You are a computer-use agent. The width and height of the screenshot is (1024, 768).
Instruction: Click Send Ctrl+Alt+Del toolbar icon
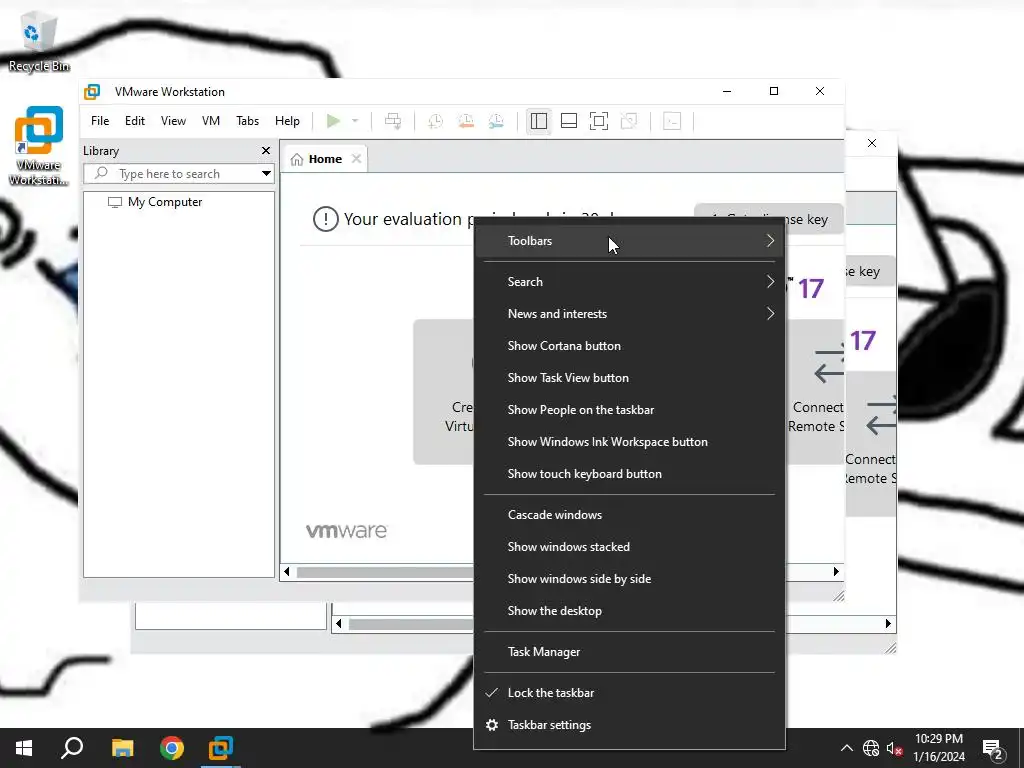click(393, 121)
